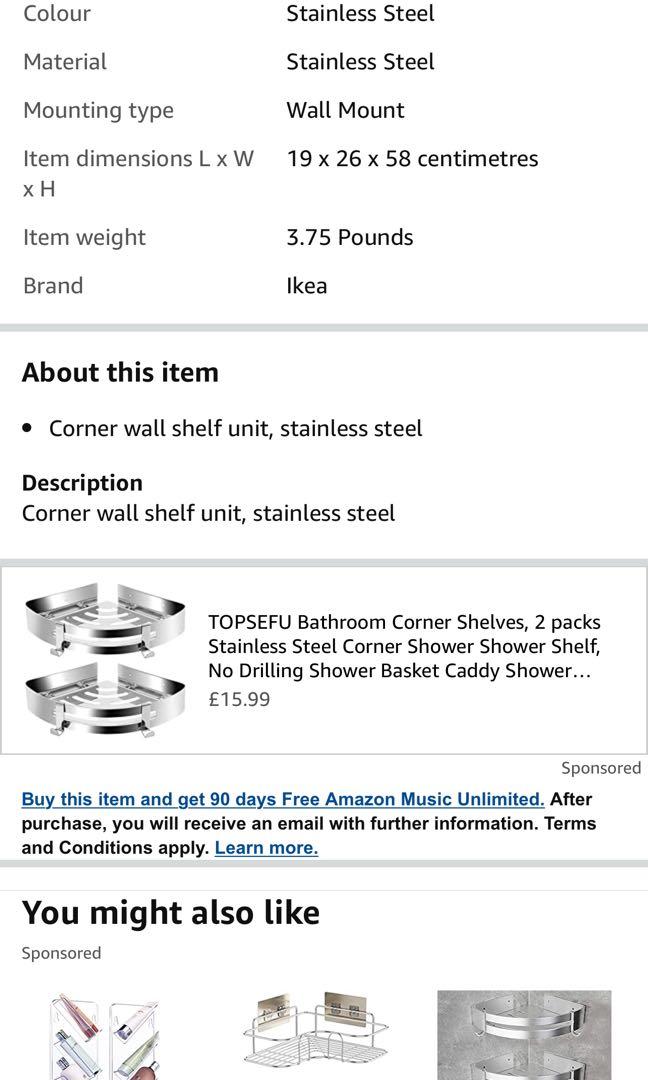This screenshot has height=1080, width=648.
Task: Select the 19 x 26 x 58 centimetres value
Action: coord(412,158)
